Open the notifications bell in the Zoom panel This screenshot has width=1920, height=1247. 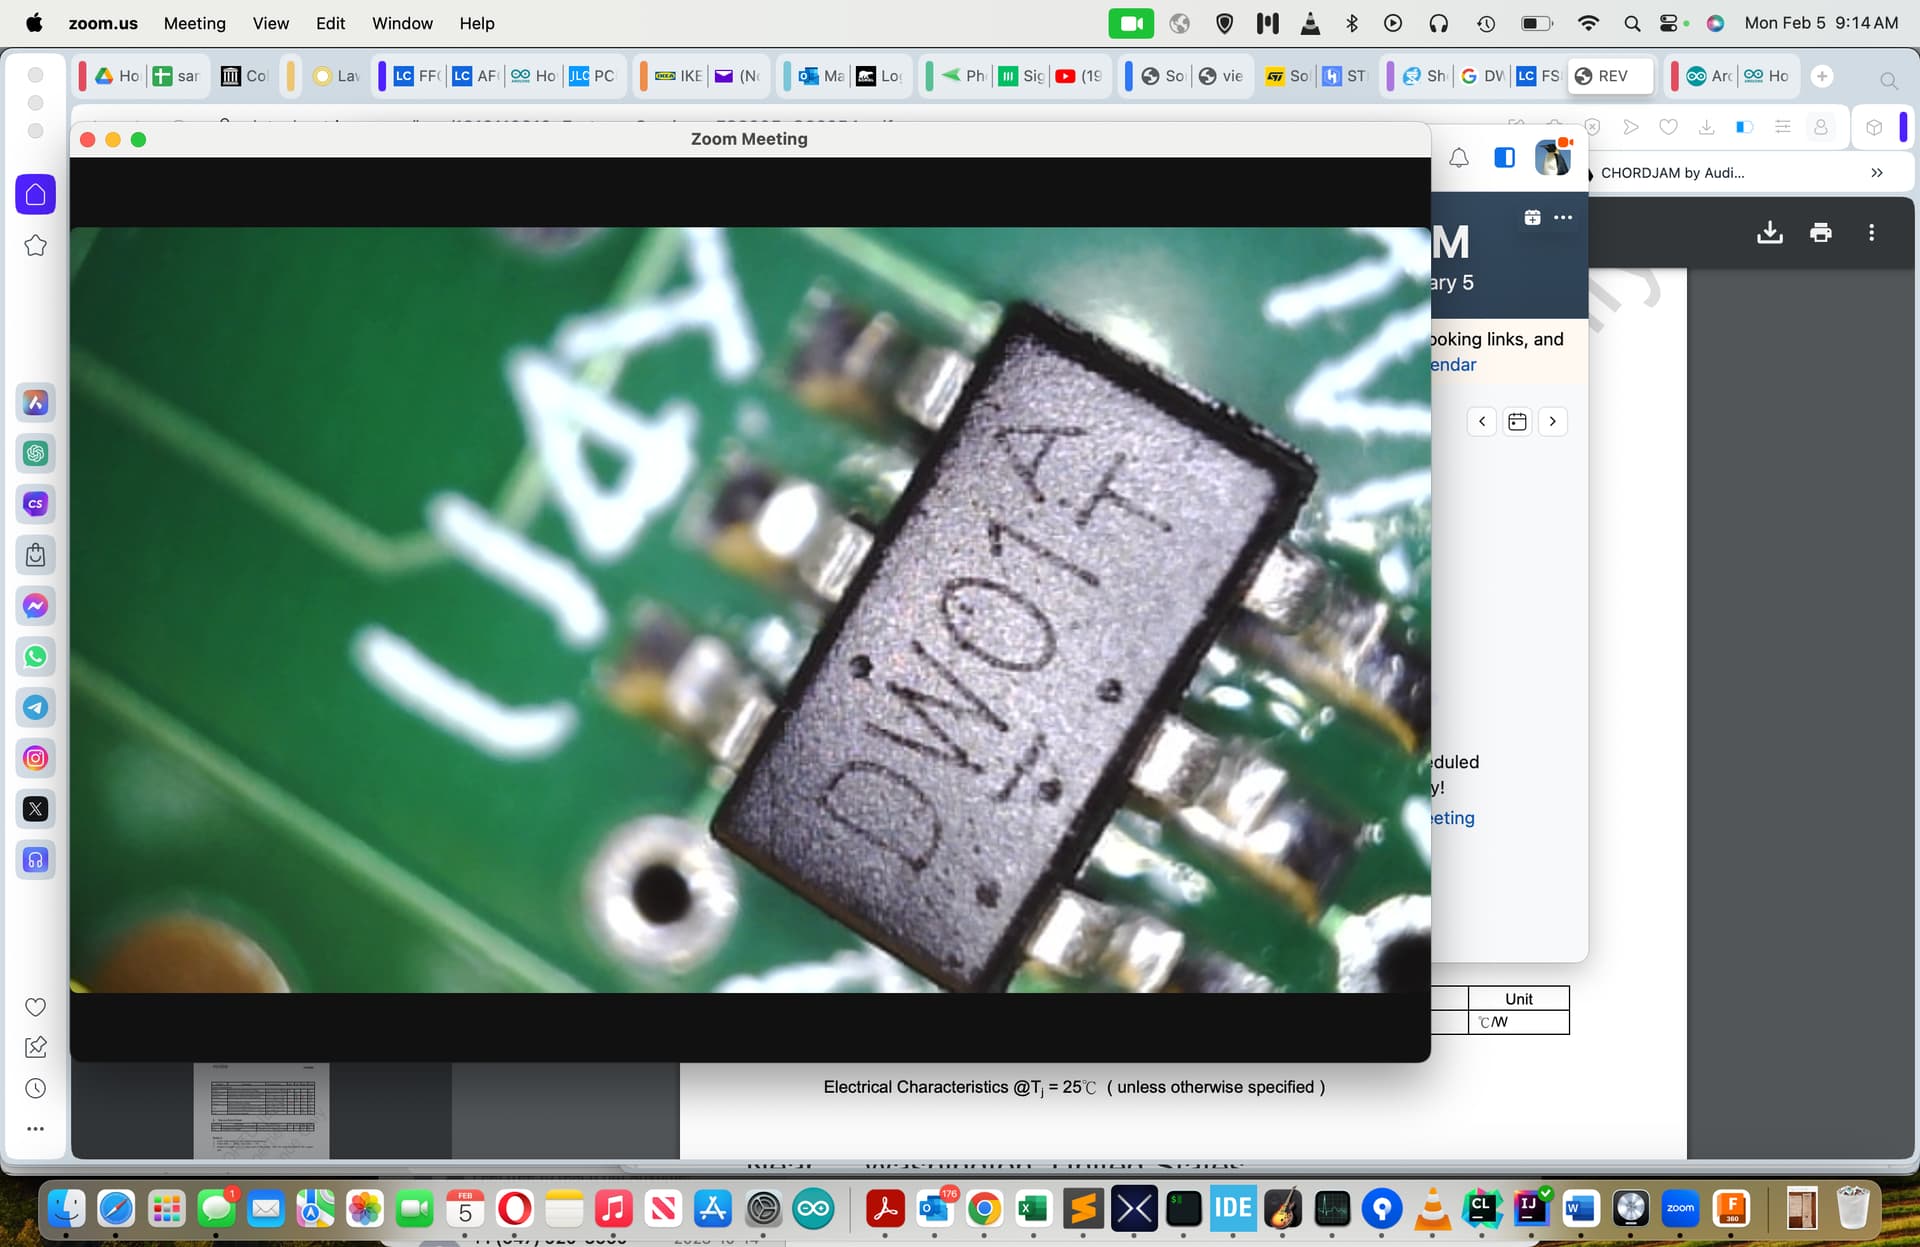1459,158
